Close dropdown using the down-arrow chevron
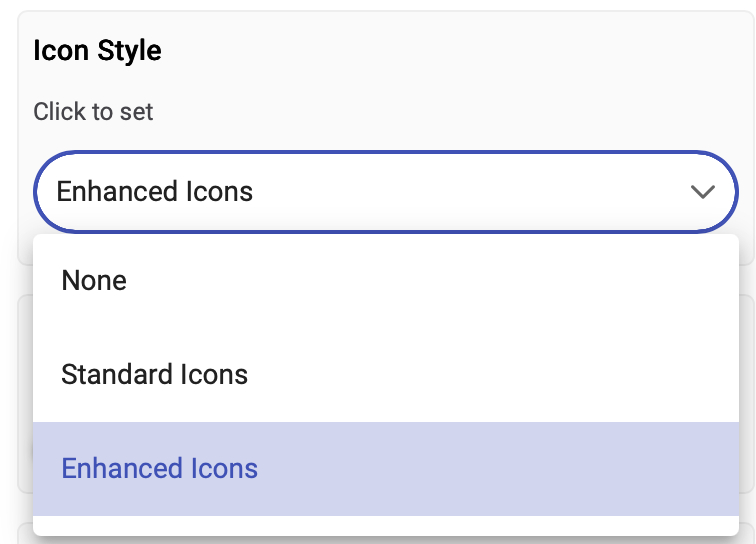This screenshot has height=544, width=756. (703, 191)
